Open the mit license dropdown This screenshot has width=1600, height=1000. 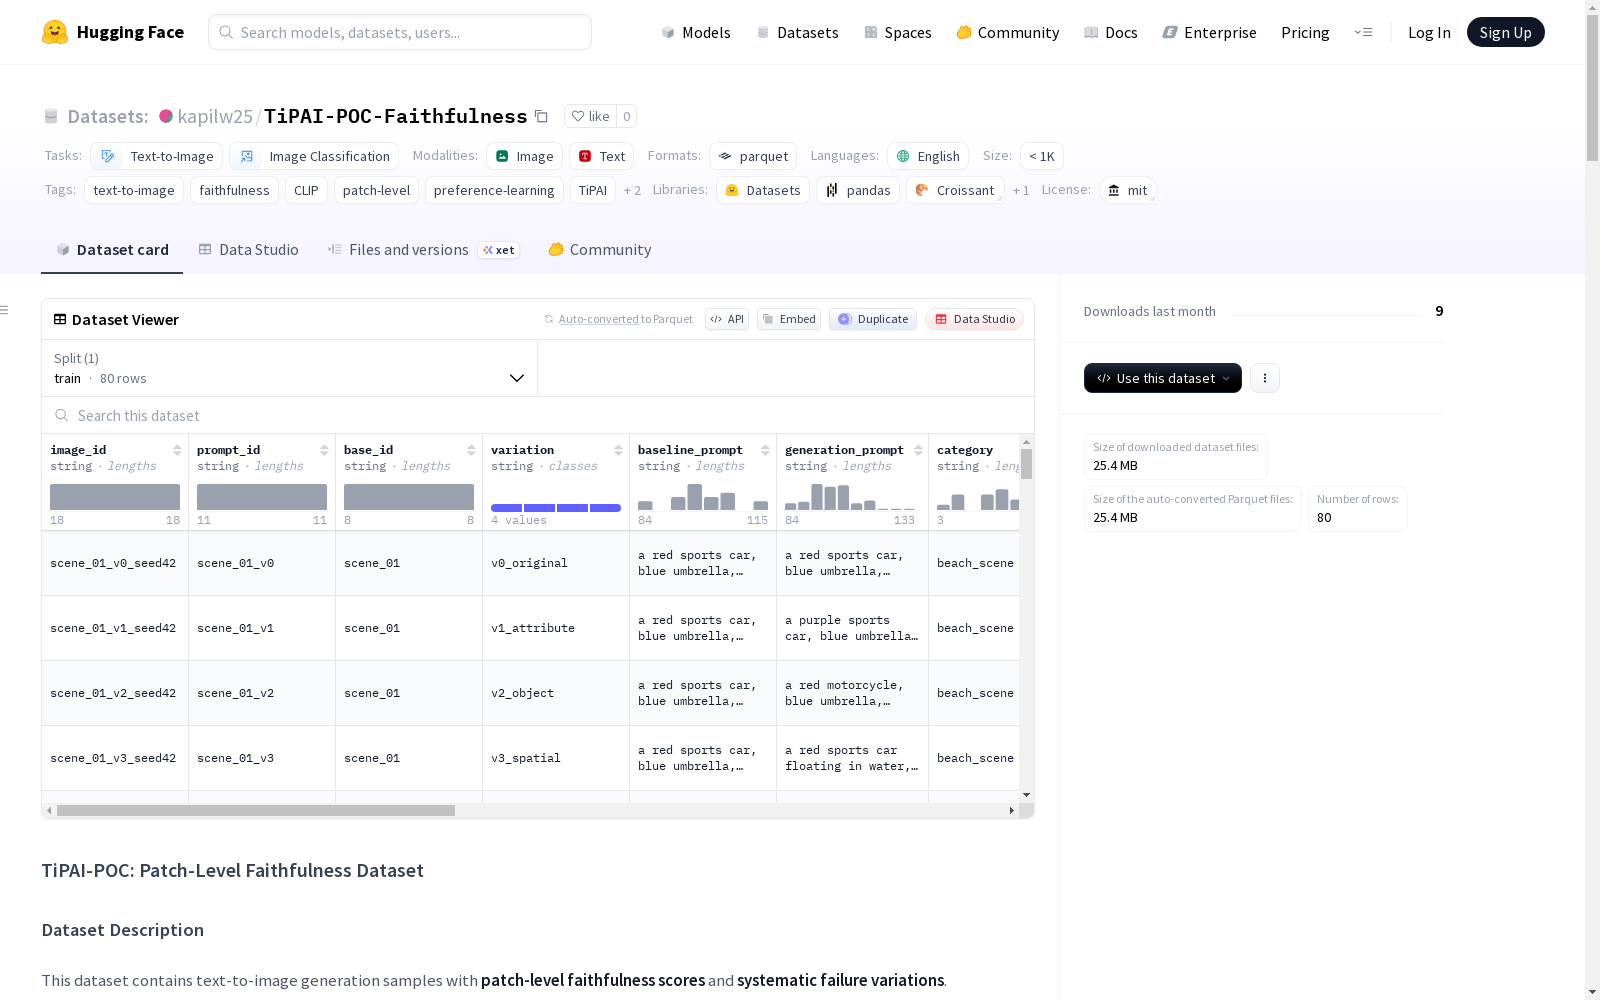pos(1128,190)
